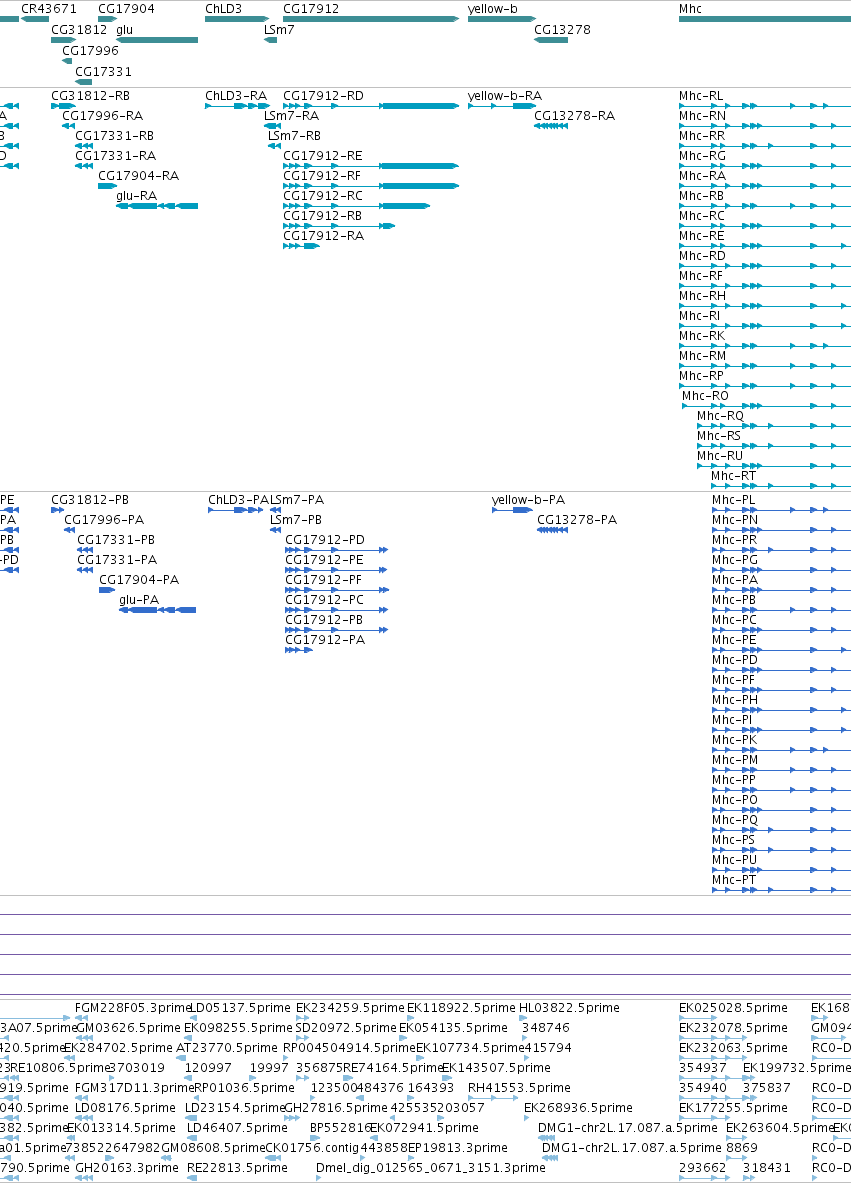Click the yellow-b gene label
The height and width of the screenshot is (1183, 851).
tap(493, 9)
